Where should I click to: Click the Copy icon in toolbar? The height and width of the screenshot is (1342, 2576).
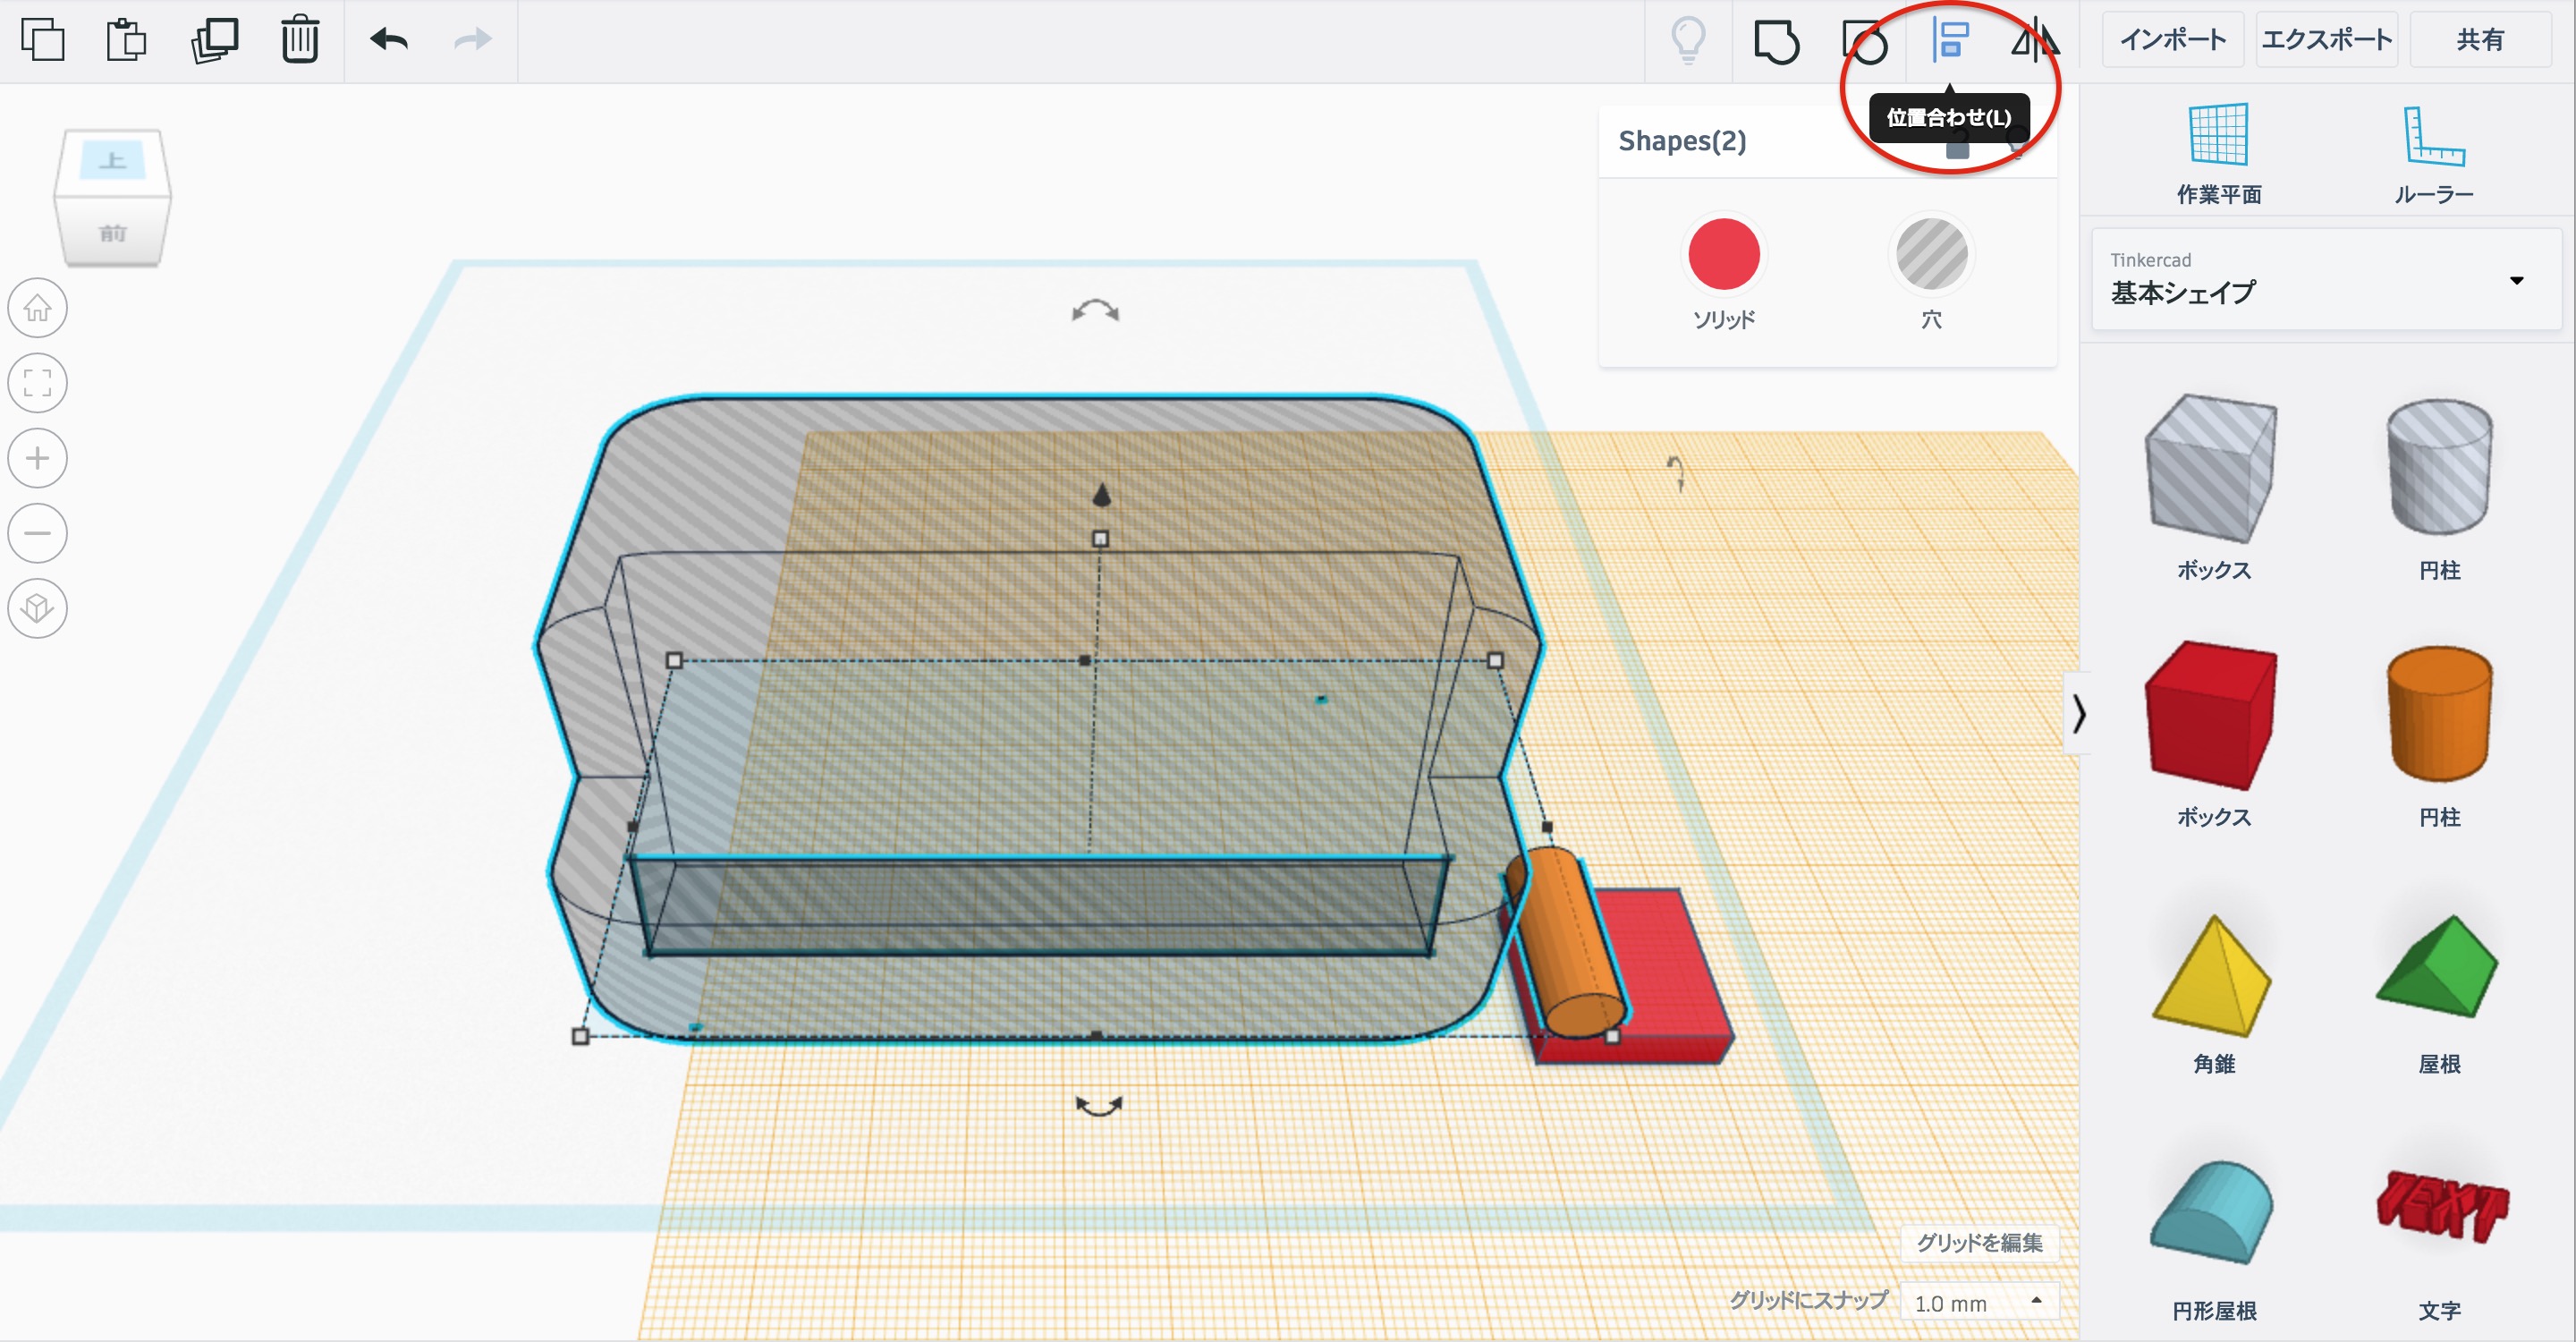tap(43, 40)
